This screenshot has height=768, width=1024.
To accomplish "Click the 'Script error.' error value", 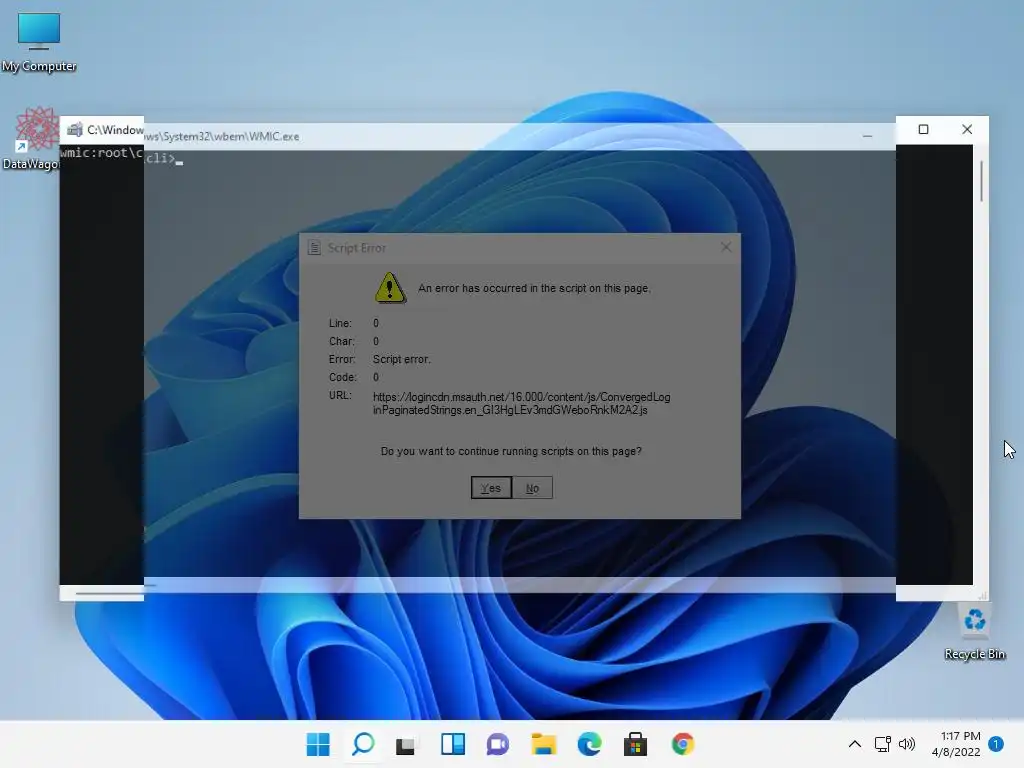I will (x=402, y=359).
